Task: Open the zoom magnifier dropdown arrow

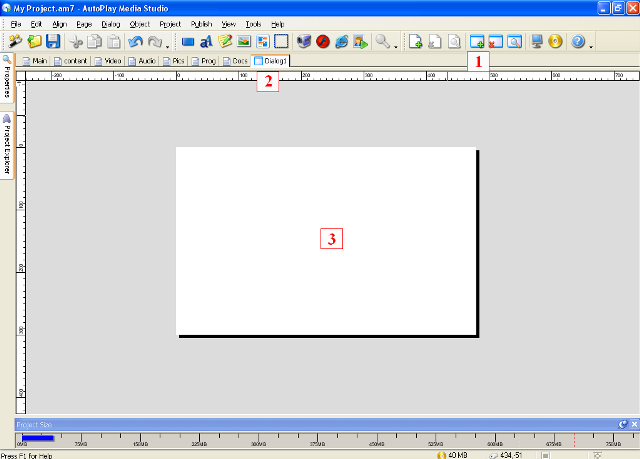Action: (x=397, y=44)
